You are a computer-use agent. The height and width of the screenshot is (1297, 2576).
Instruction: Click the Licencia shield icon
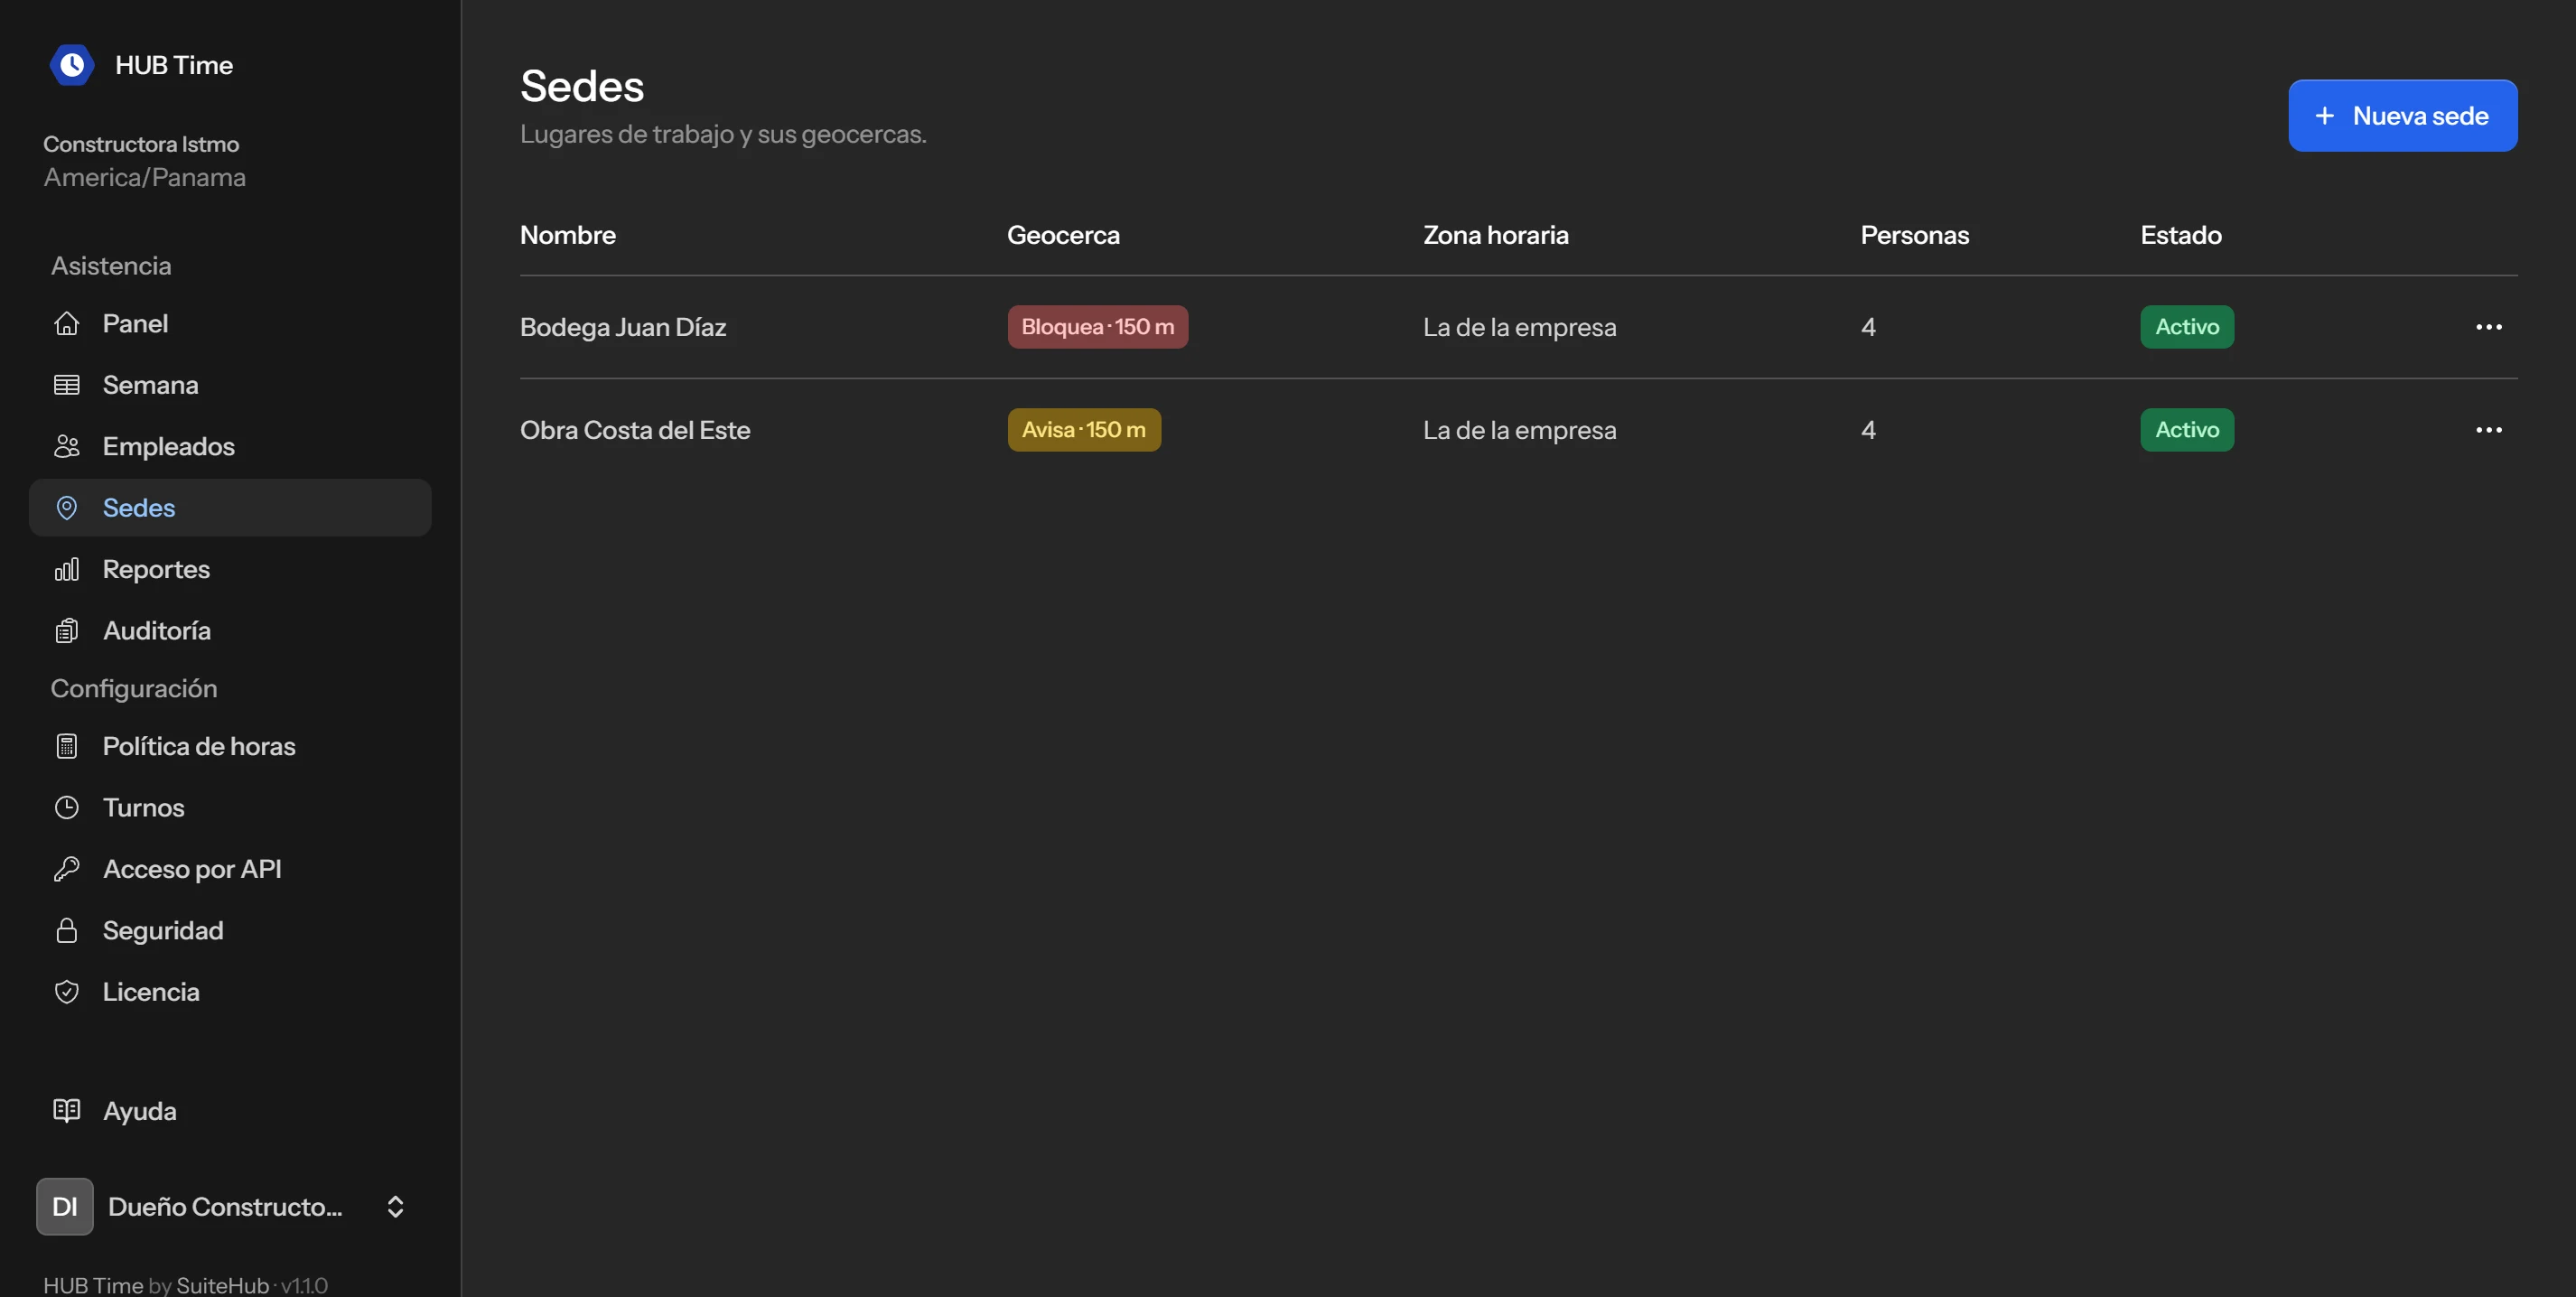pyautogui.click(x=67, y=992)
